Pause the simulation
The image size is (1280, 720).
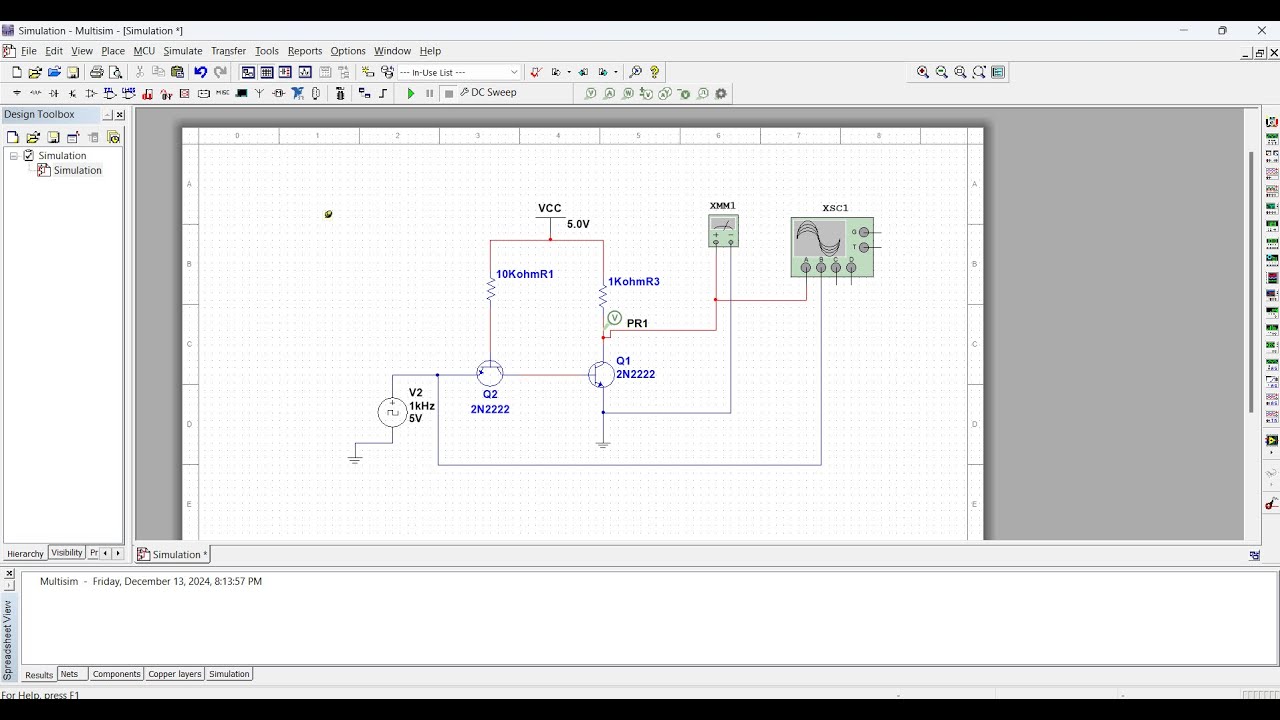click(430, 93)
